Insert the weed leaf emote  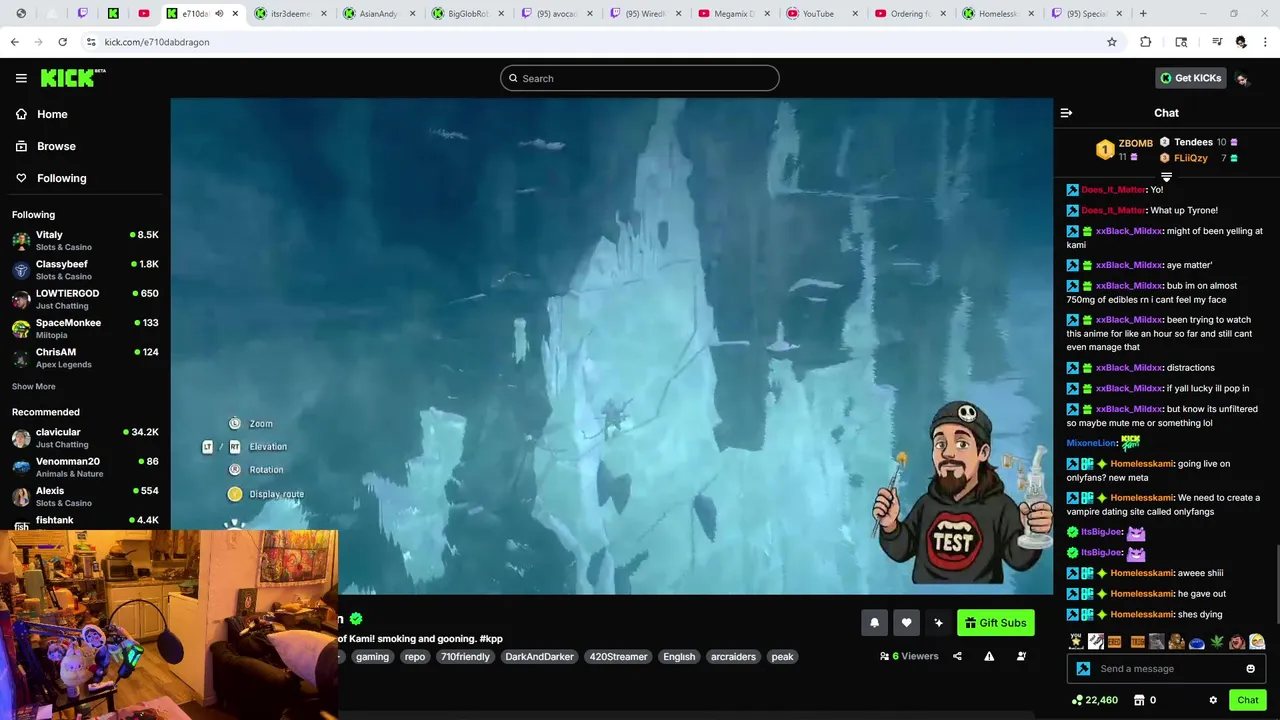click(x=1217, y=642)
